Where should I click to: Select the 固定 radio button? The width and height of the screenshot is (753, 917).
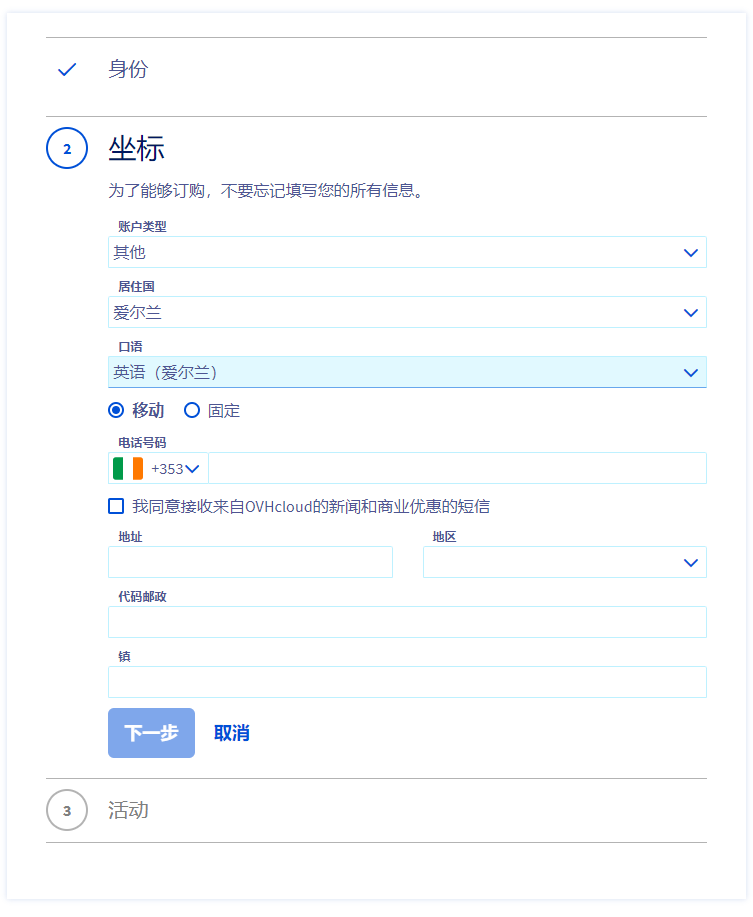pyautogui.click(x=192, y=410)
